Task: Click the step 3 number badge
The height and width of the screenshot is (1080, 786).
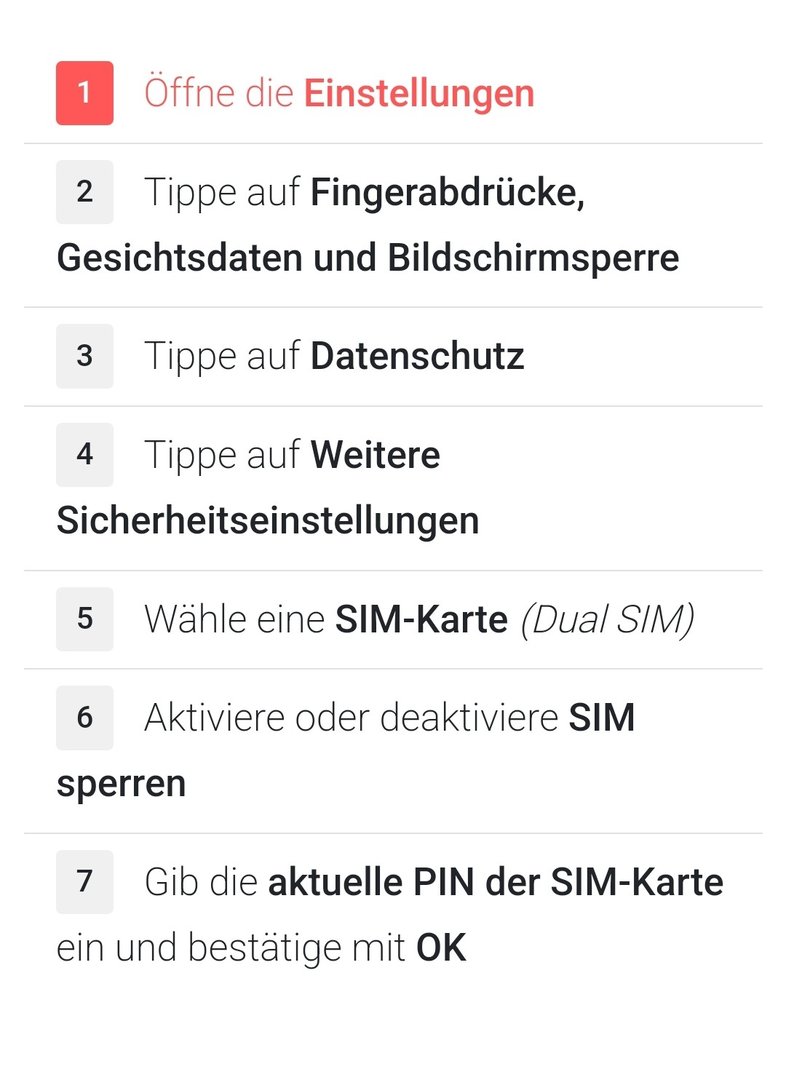Action: pos(84,355)
